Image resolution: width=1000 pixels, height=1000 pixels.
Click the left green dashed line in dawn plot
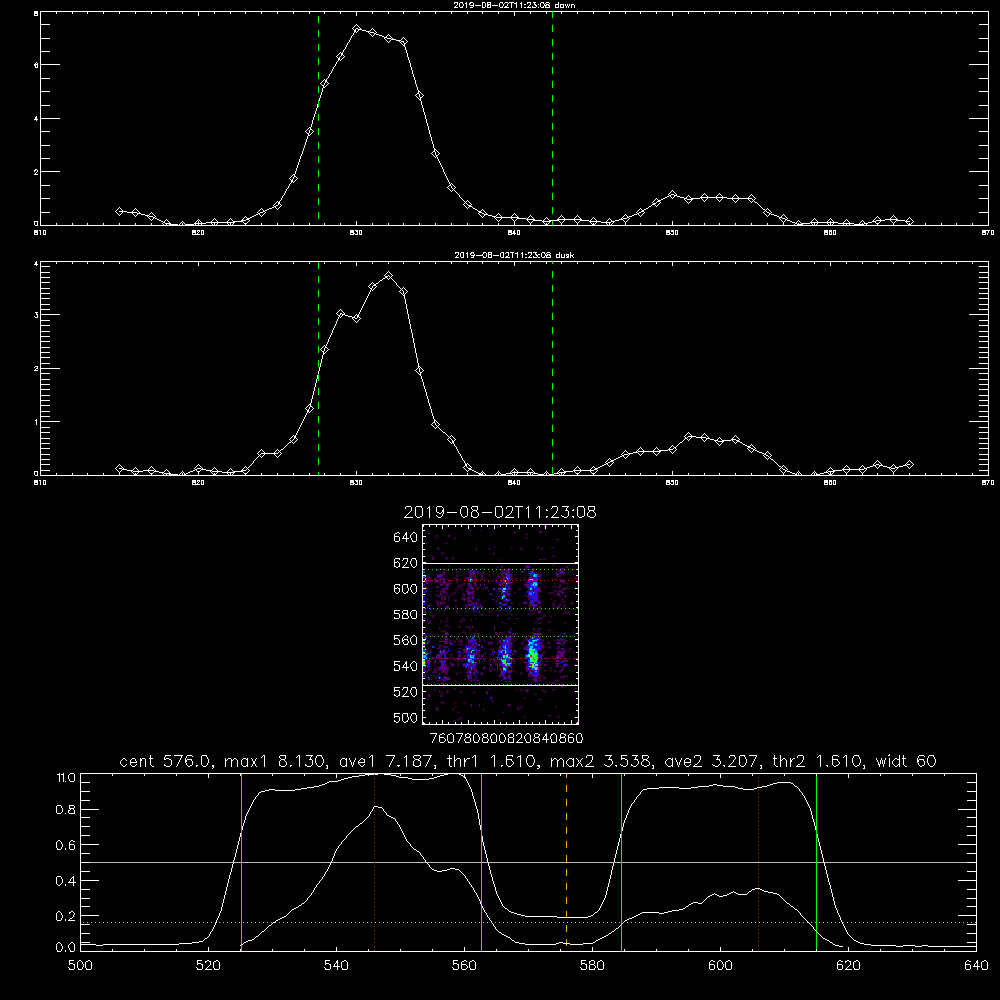coord(318,118)
